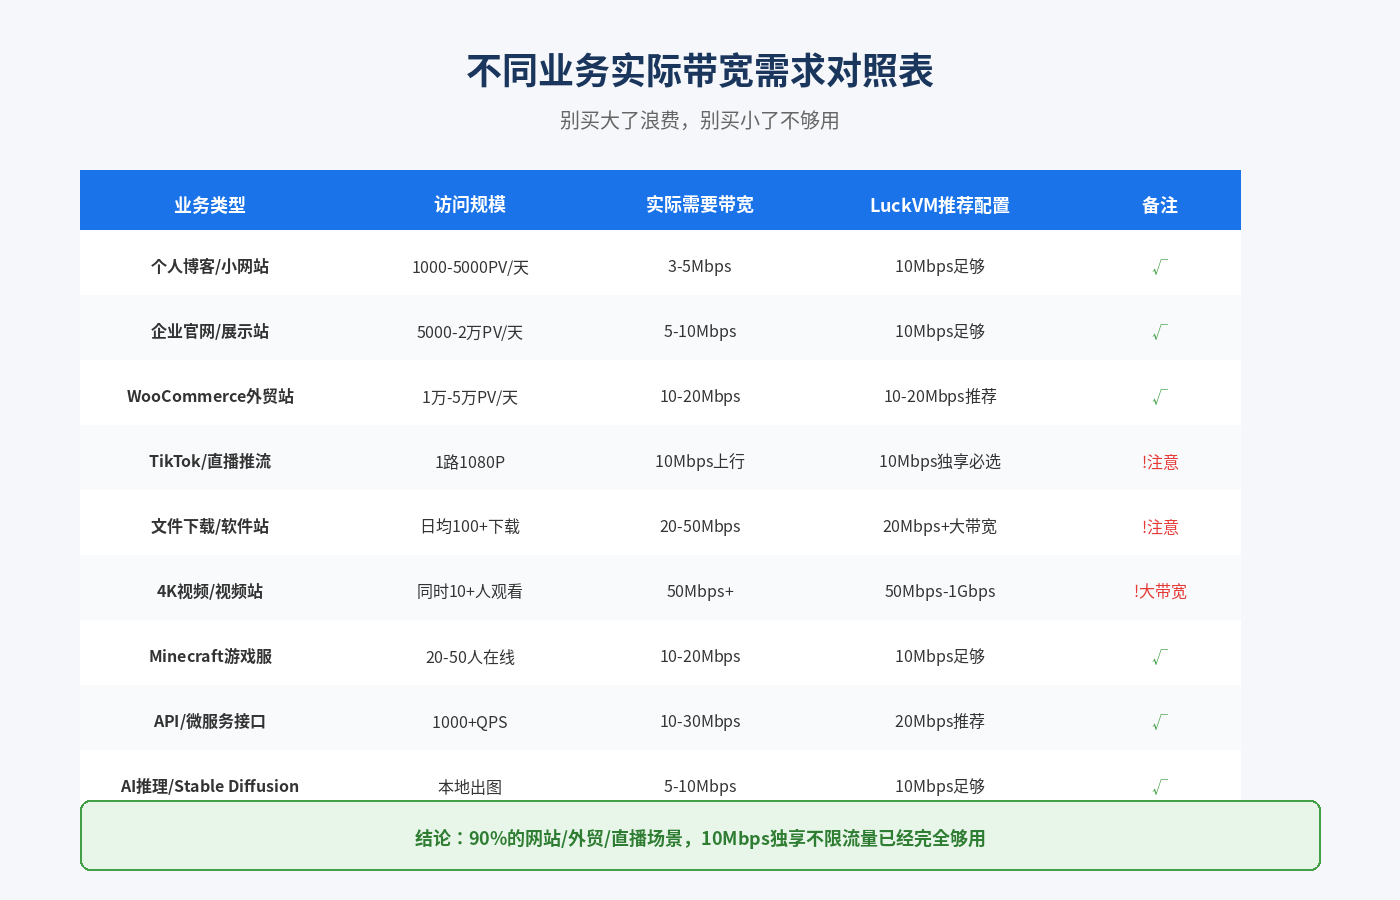The width and height of the screenshot is (1400, 900).
Task: Click the !注意 note in 文件下载 row
Action: click(1160, 527)
